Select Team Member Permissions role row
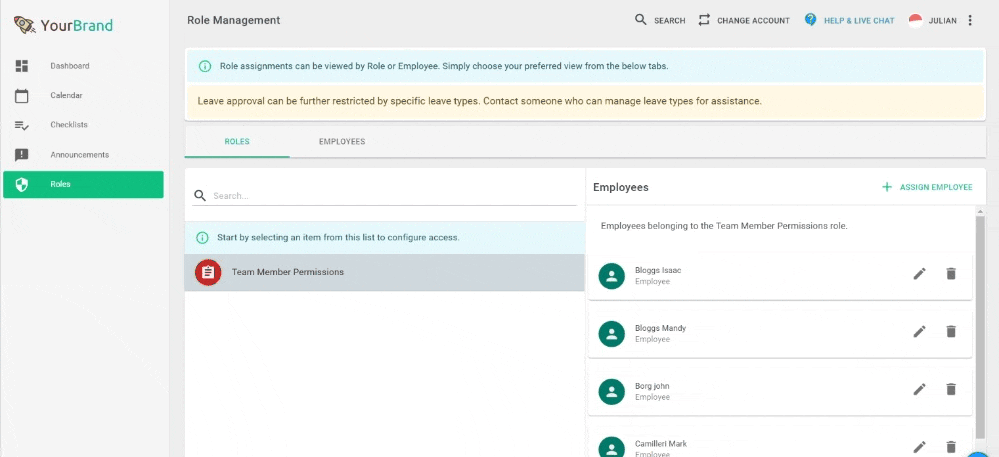 point(384,272)
